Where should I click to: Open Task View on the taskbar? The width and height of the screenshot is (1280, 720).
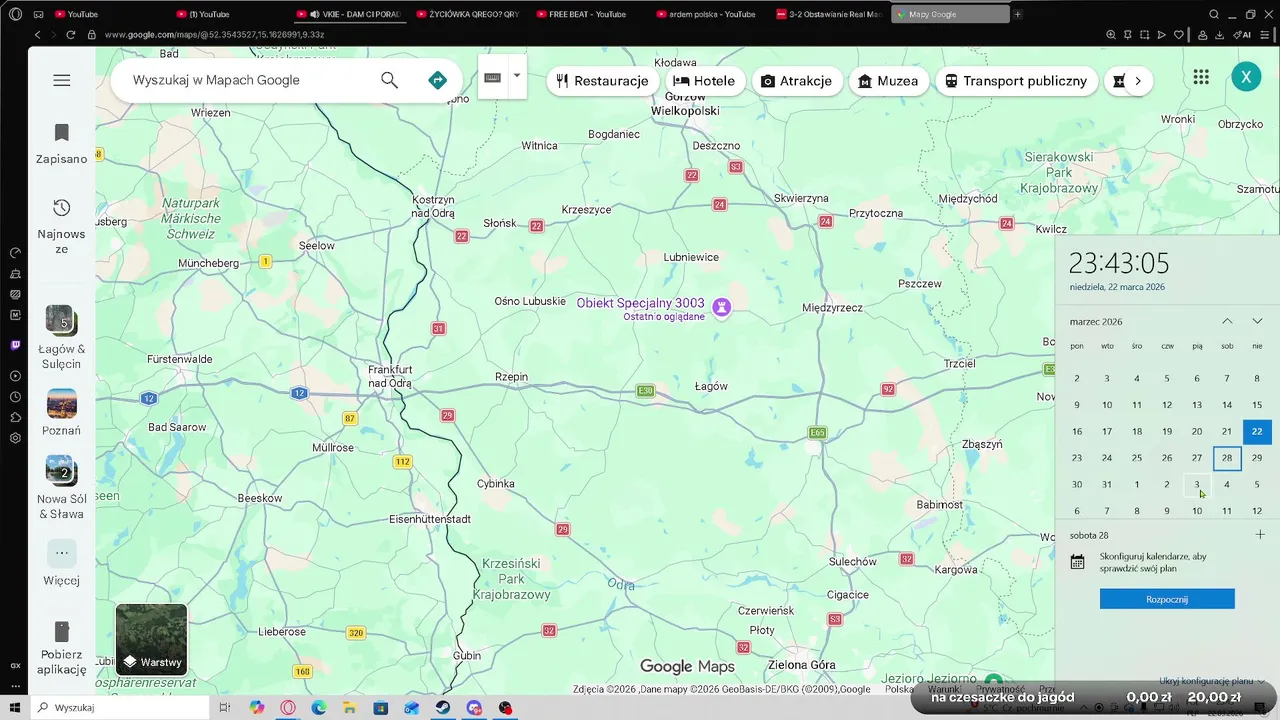[x=225, y=708]
